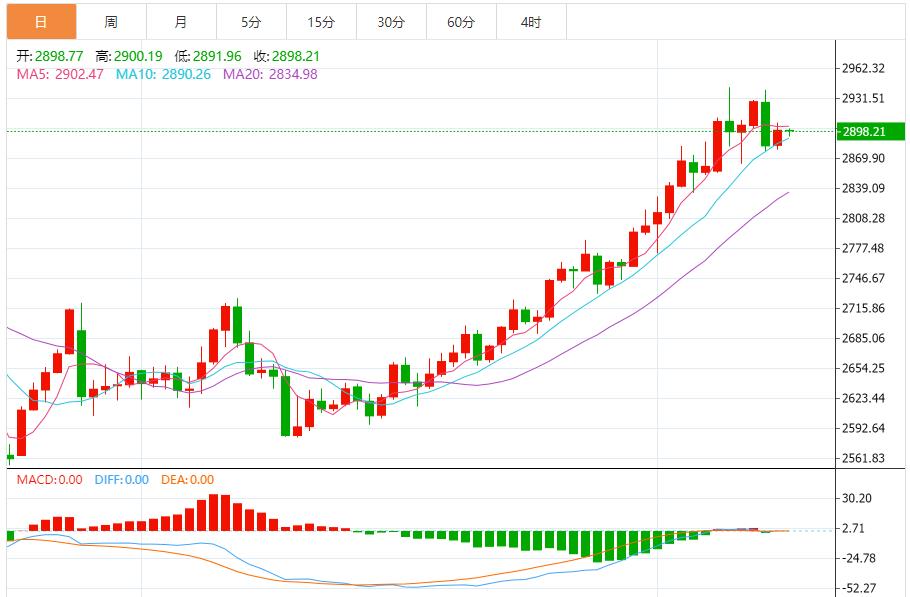The height and width of the screenshot is (597, 910).
Task: Open the 5分 chart interval
Action: tap(251, 22)
